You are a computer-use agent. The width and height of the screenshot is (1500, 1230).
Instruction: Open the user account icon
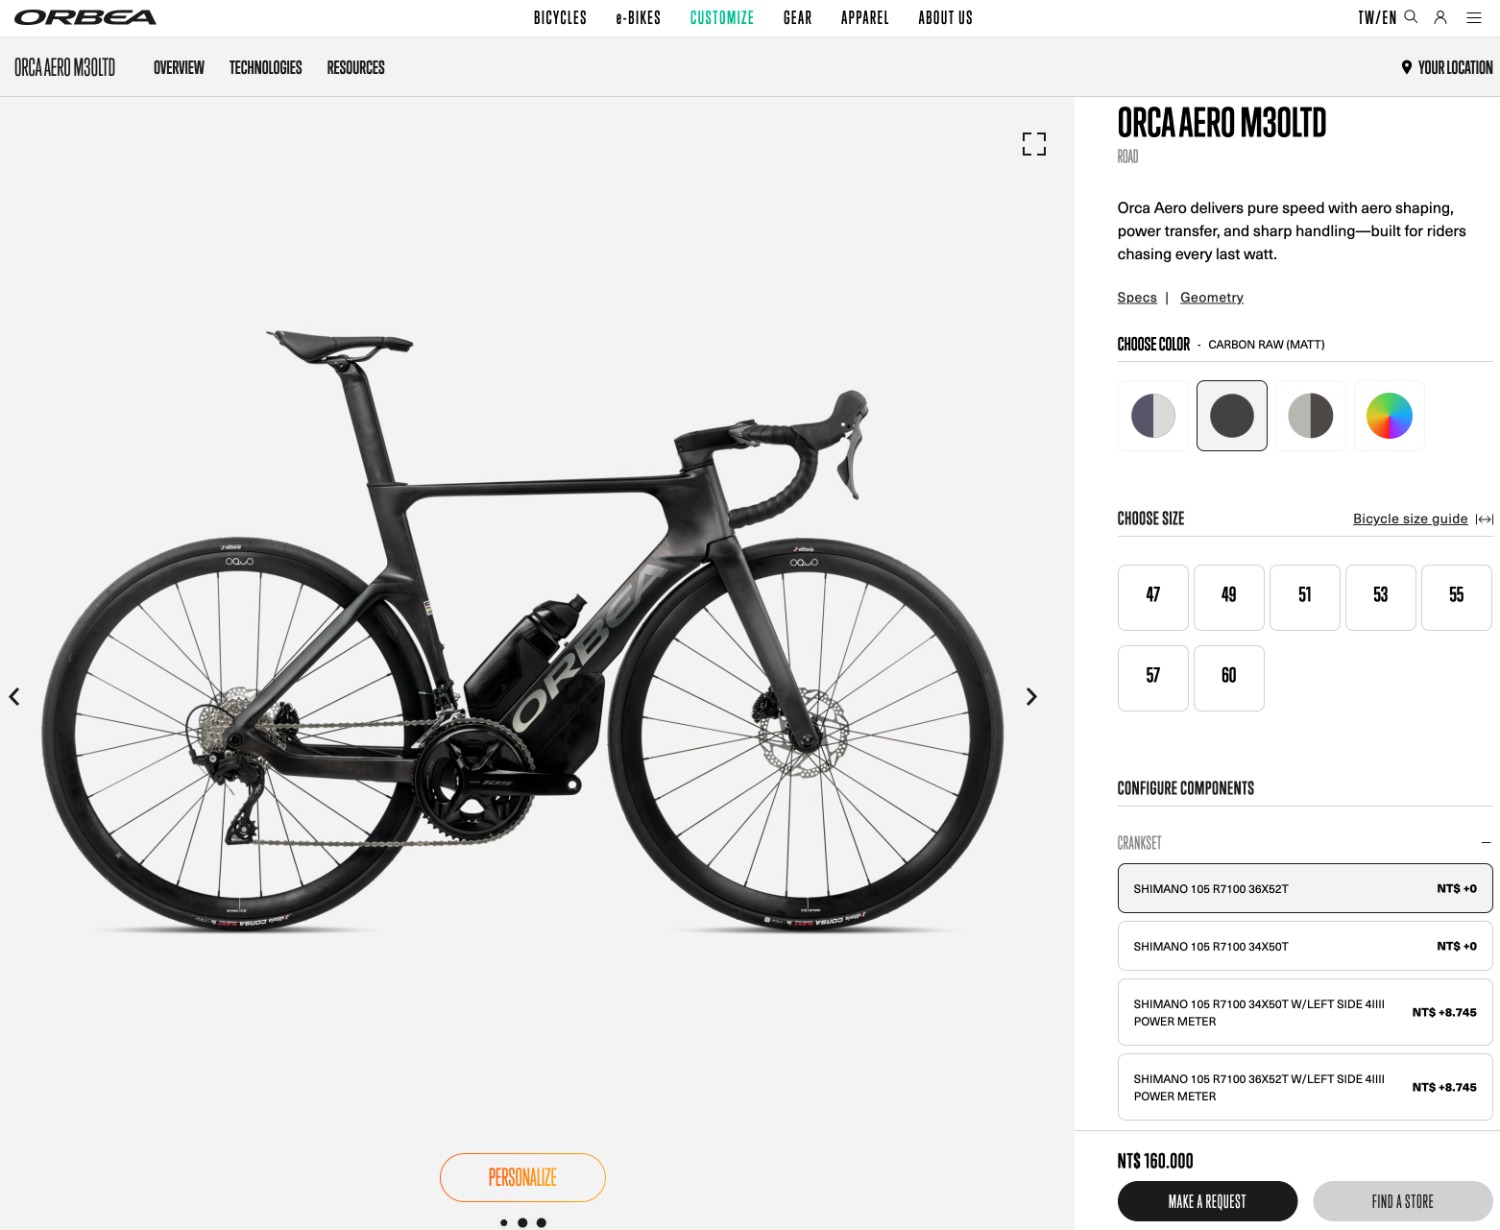(x=1440, y=17)
